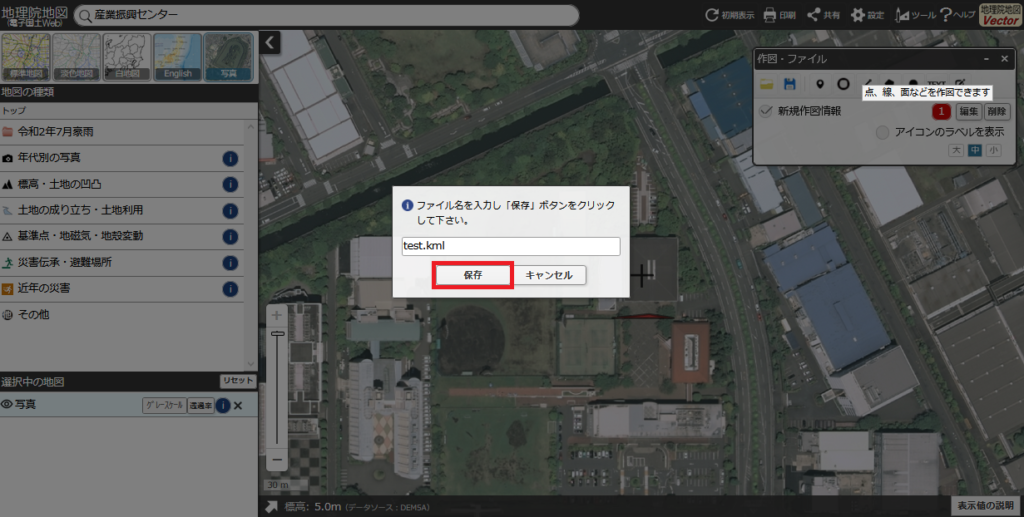Viewport: 1024px width, 517px height.
Task: Choose 大 label size
Action: click(955, 150)
